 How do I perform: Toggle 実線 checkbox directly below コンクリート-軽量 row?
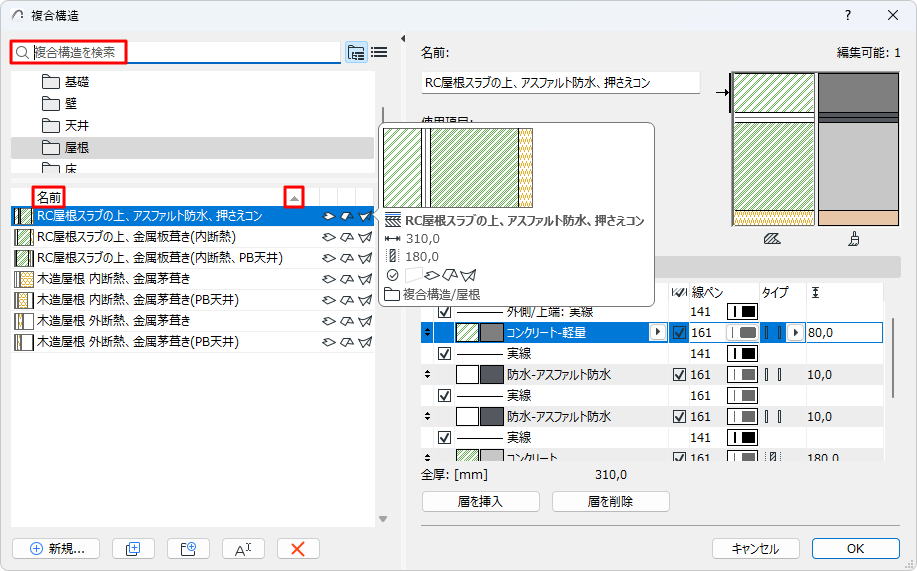(x=444, y=354)
